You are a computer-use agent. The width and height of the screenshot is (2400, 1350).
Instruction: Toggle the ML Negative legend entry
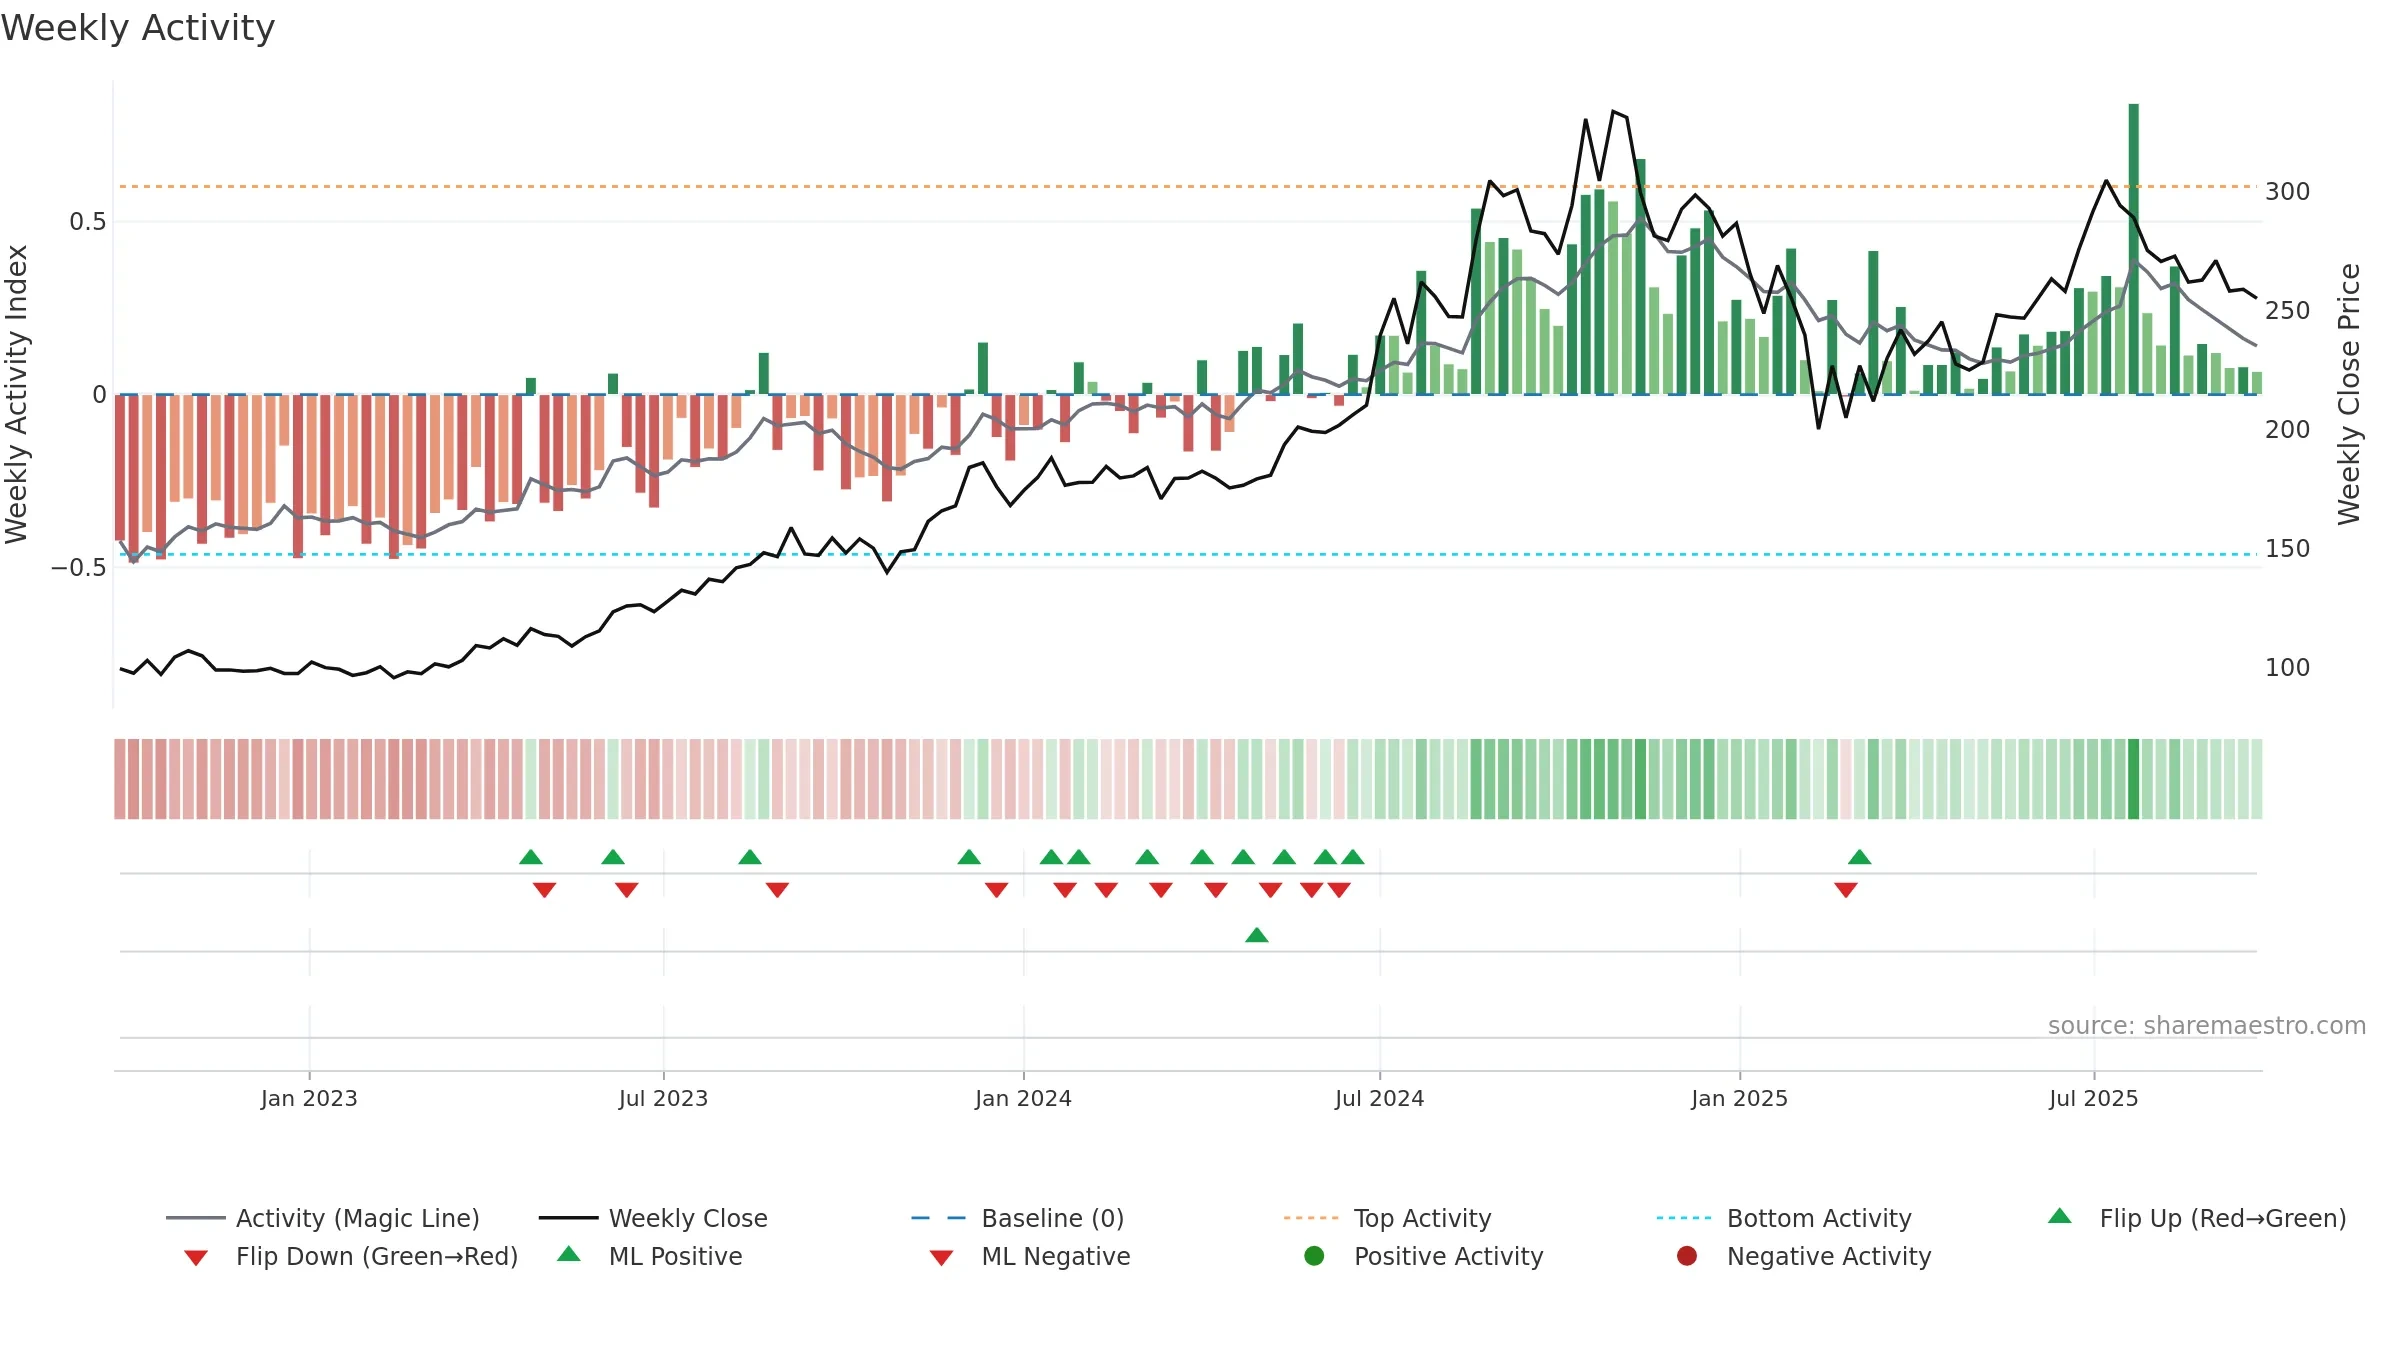tap(1030, 1256)
